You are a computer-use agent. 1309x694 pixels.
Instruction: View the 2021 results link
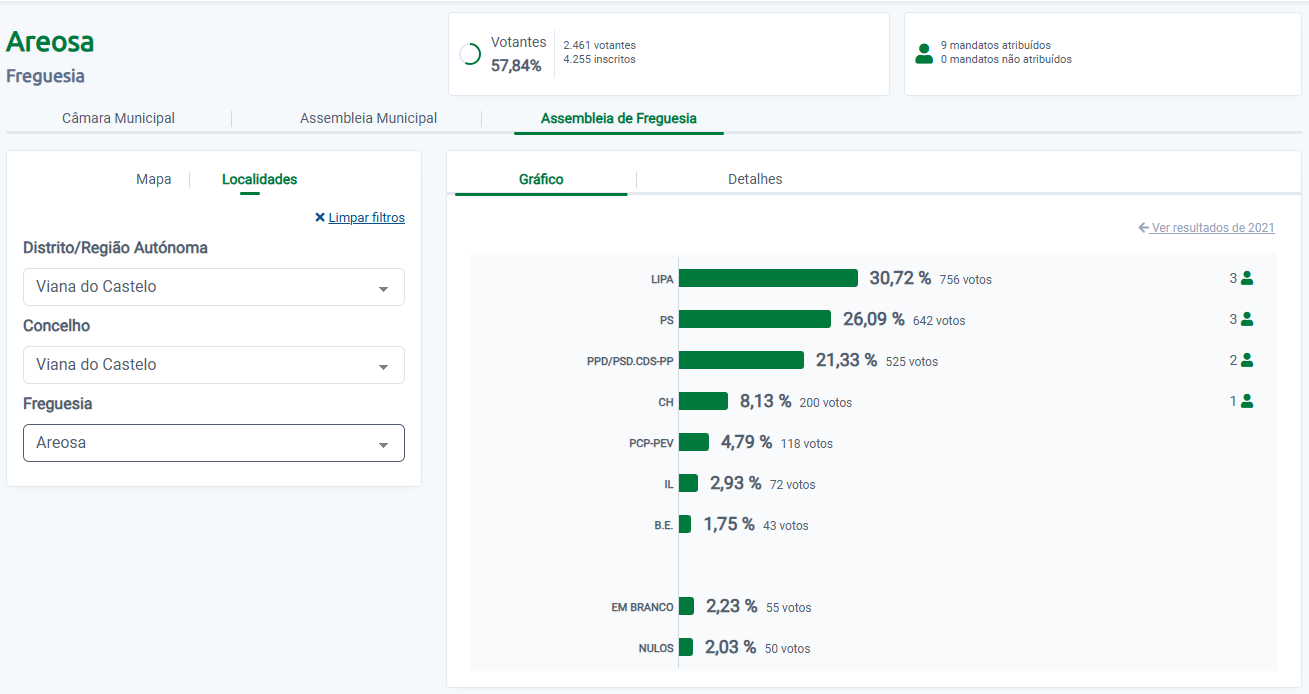click(1213, 228)
